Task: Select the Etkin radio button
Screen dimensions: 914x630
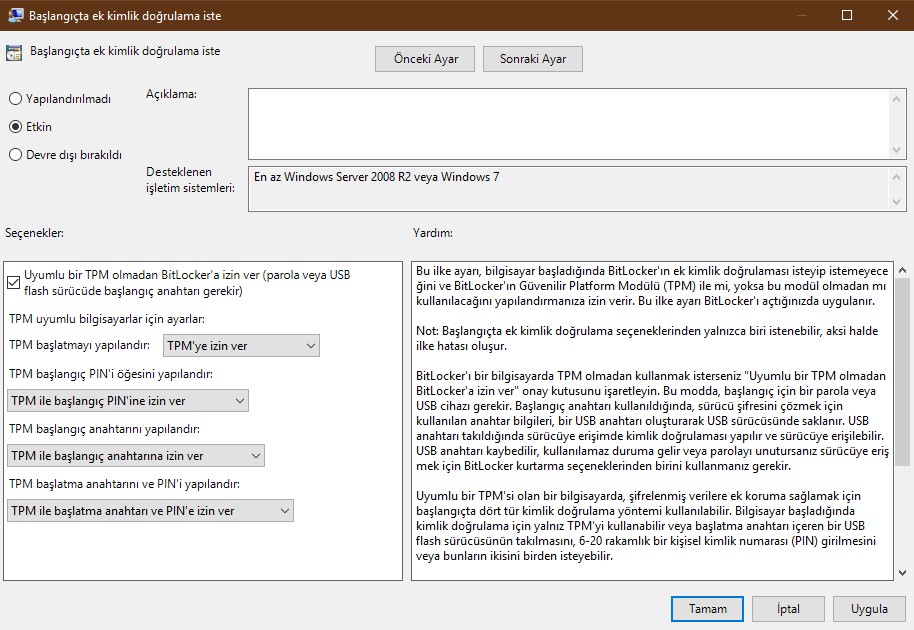Action: tap(15, 127)
